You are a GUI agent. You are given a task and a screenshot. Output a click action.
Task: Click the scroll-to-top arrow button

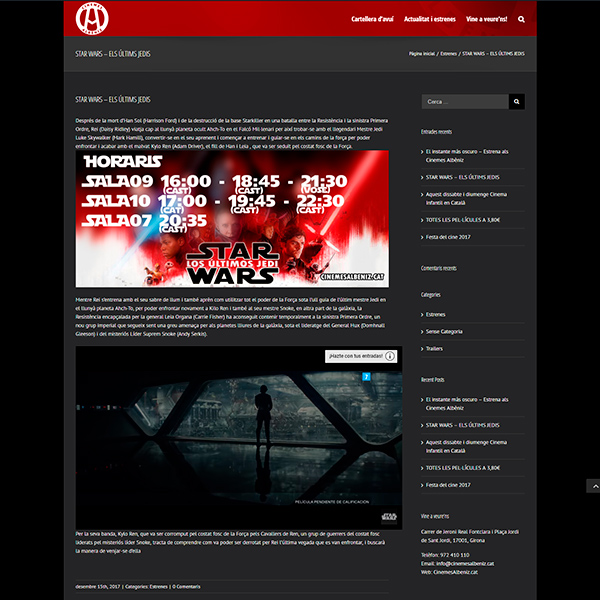[x=594, y=486]
